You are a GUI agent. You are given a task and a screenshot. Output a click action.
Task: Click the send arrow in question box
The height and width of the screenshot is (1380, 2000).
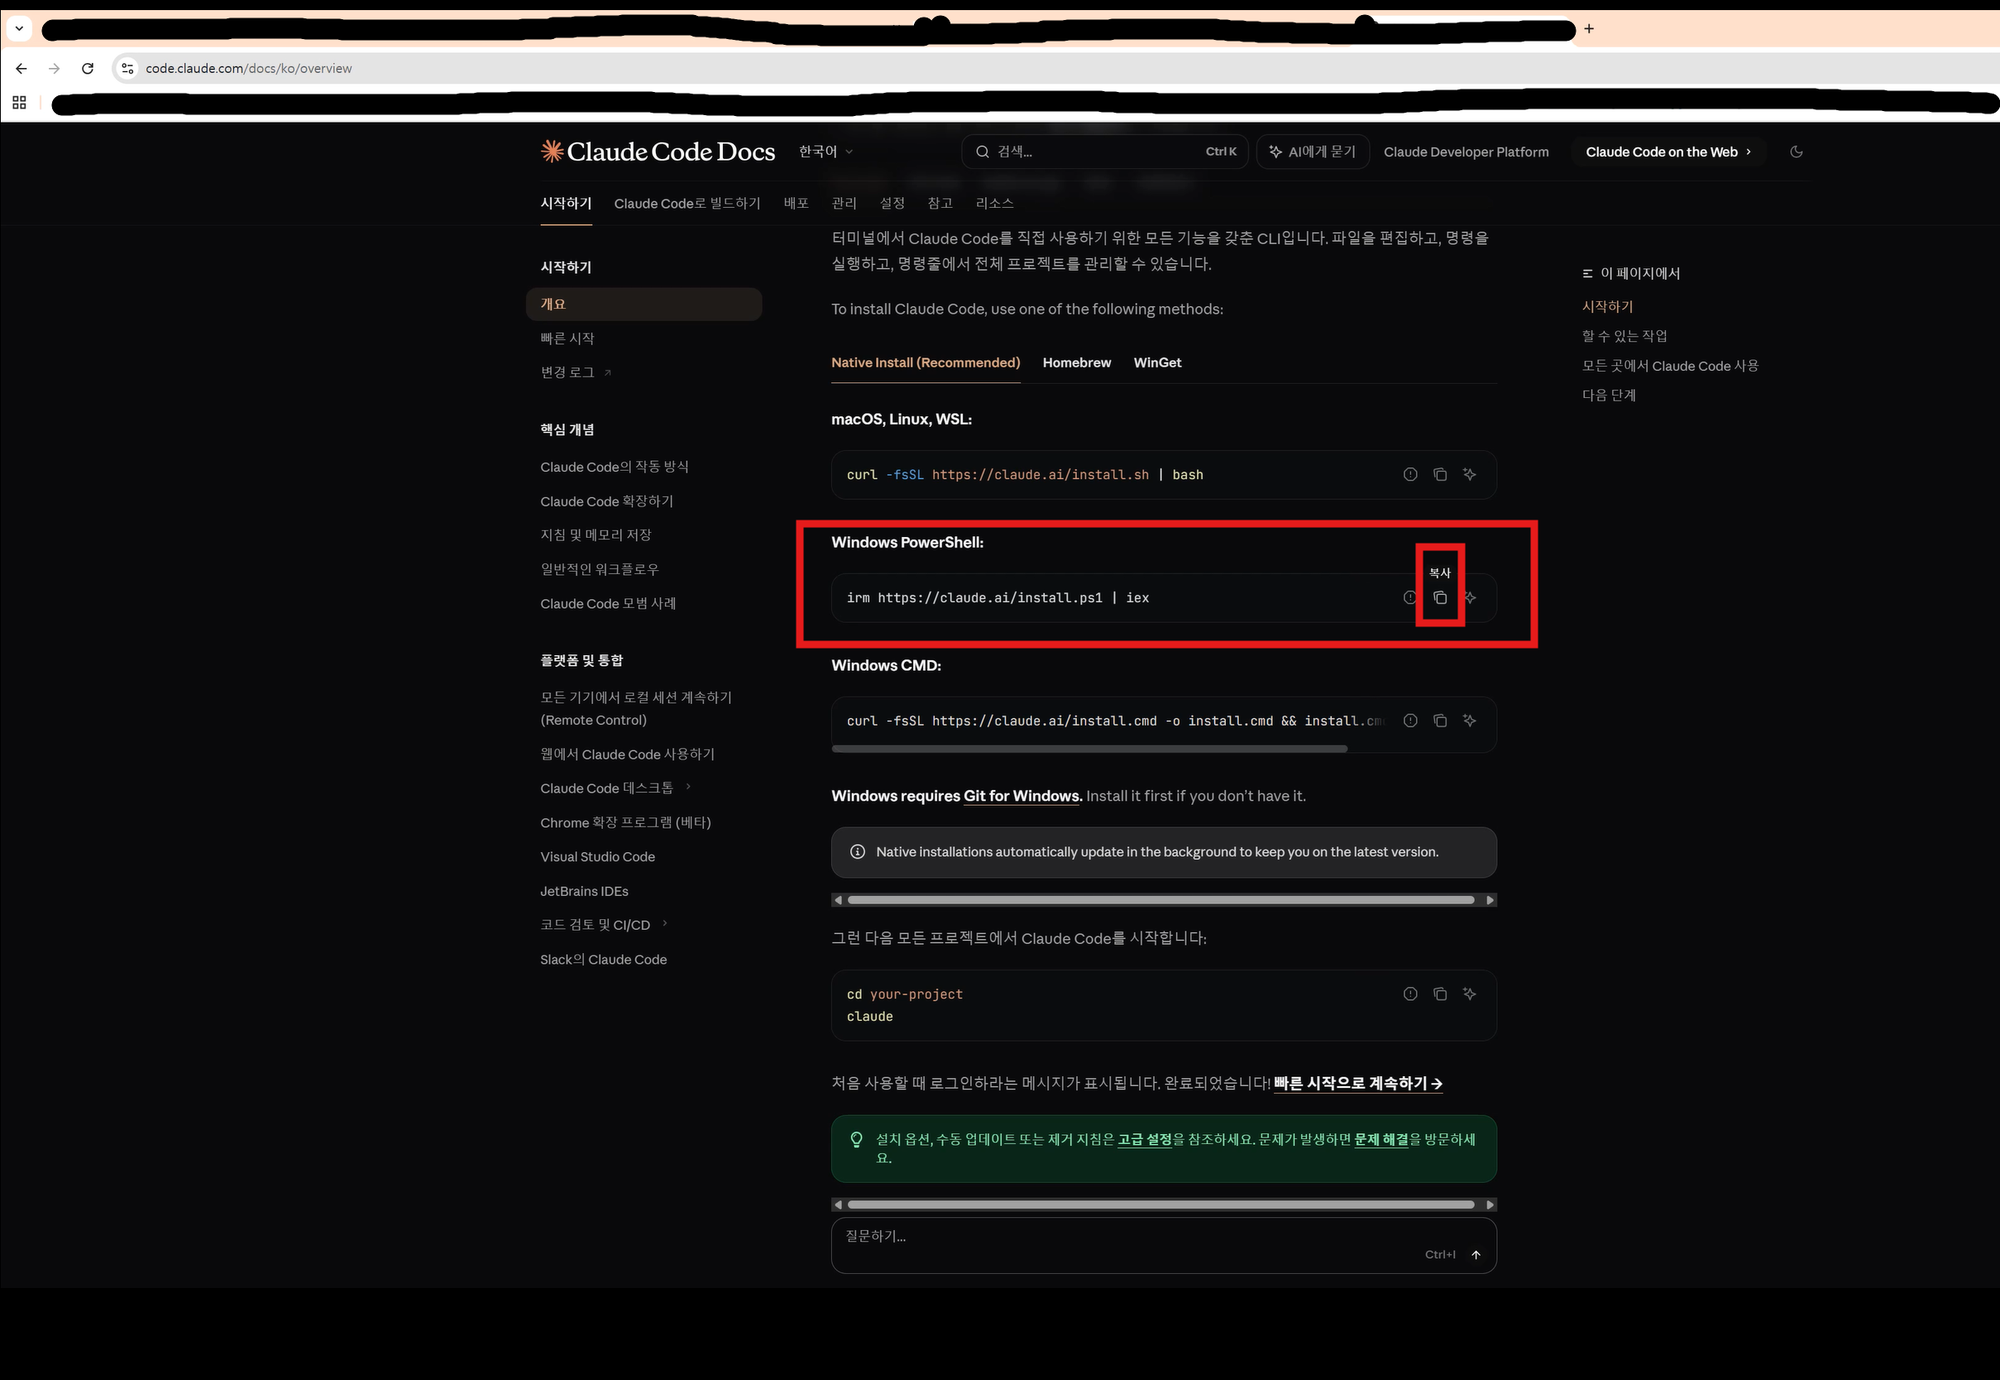(1476, 1255)
